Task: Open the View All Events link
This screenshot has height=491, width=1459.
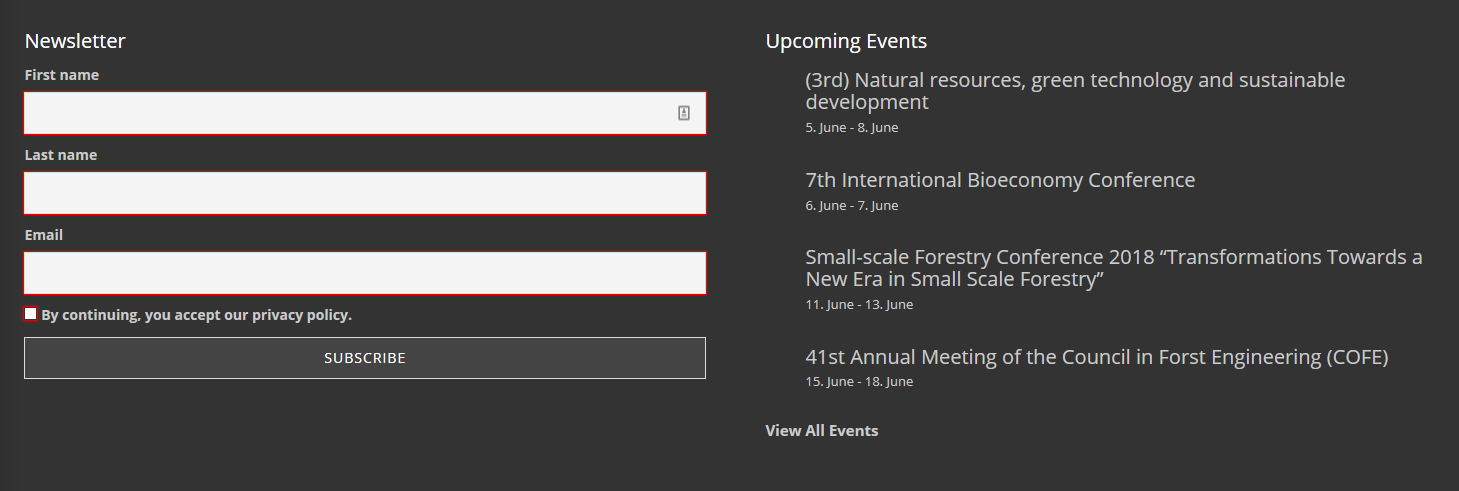Action: pyautogui.click(x=822, y=431)
